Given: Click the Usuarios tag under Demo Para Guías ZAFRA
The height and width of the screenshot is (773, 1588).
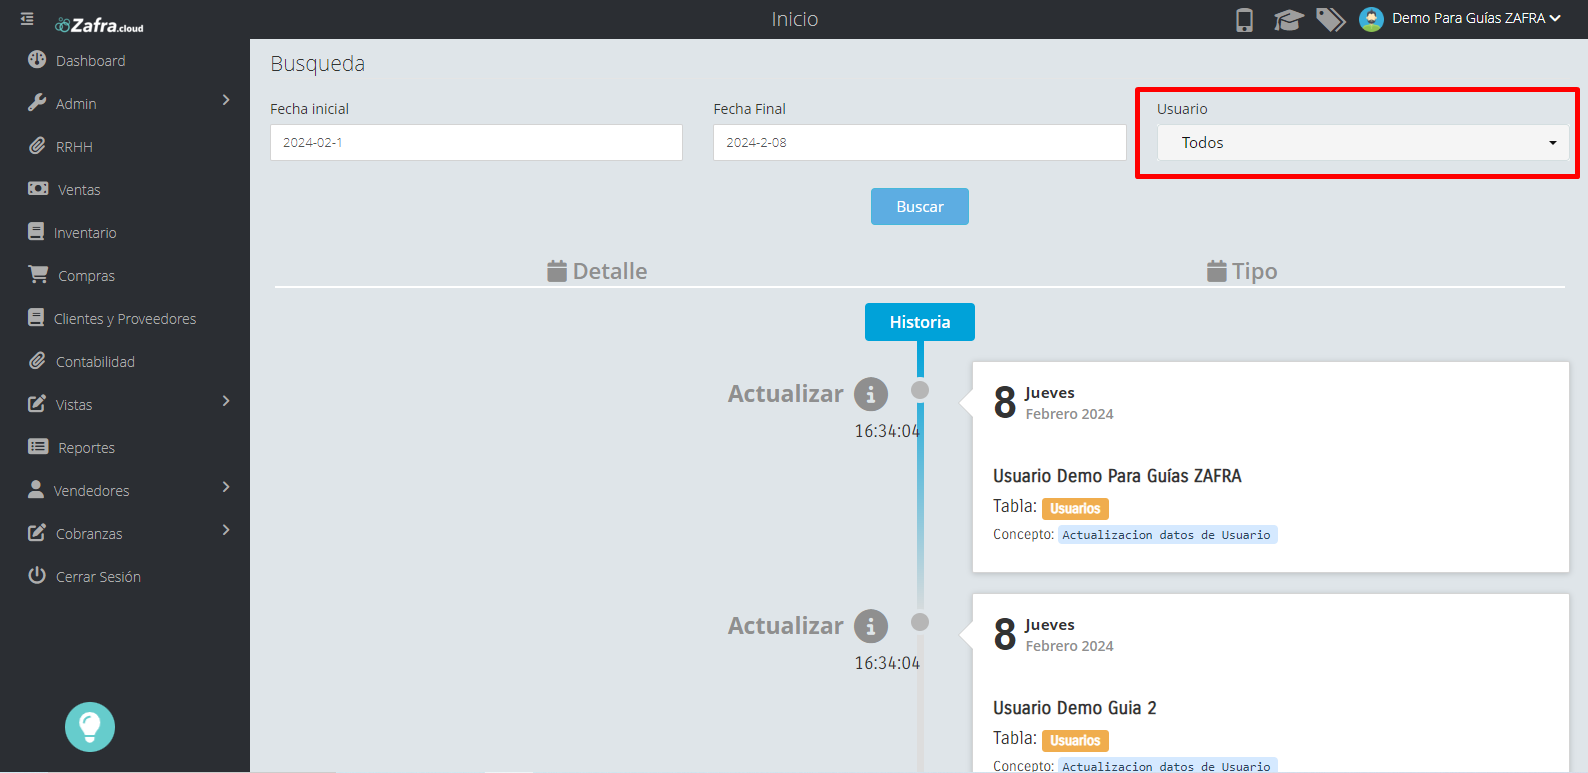Looking at the screenshot, I should [1075, 509].
